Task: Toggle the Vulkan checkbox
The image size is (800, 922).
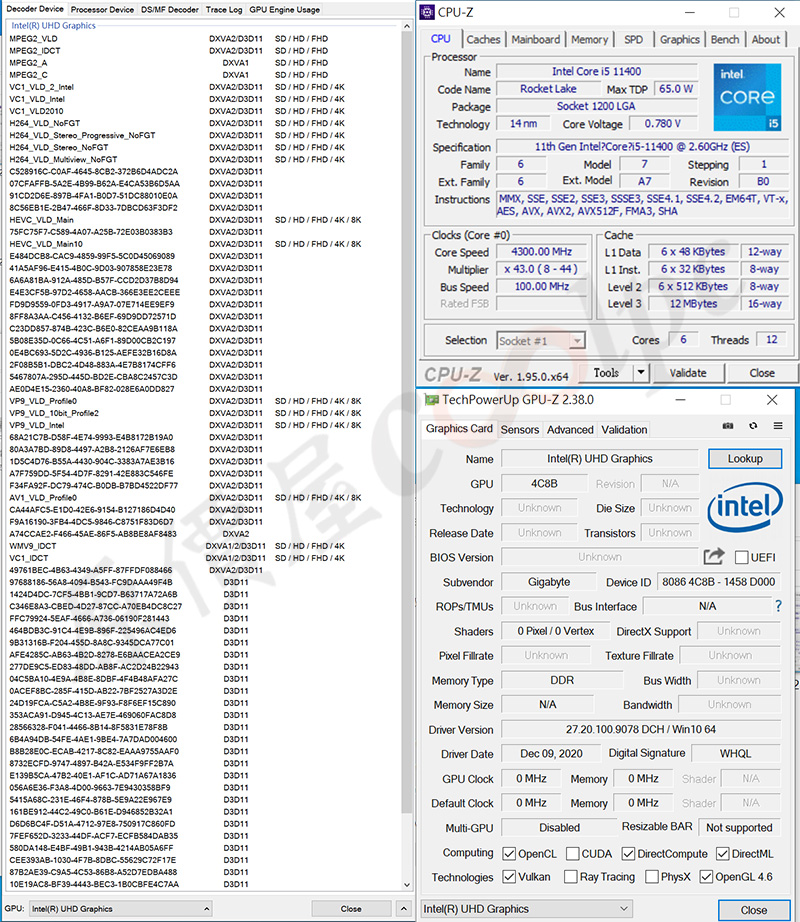Action: click(509, 877)
